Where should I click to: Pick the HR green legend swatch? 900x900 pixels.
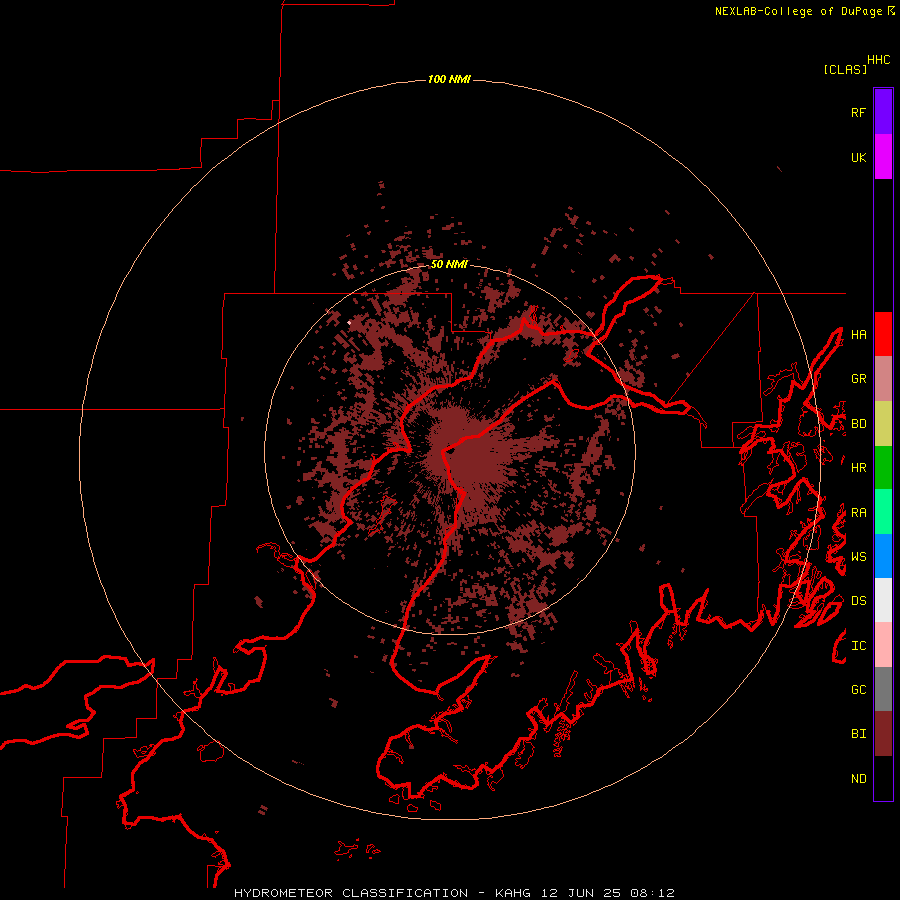pyautogui.click(x=883, y=467)
